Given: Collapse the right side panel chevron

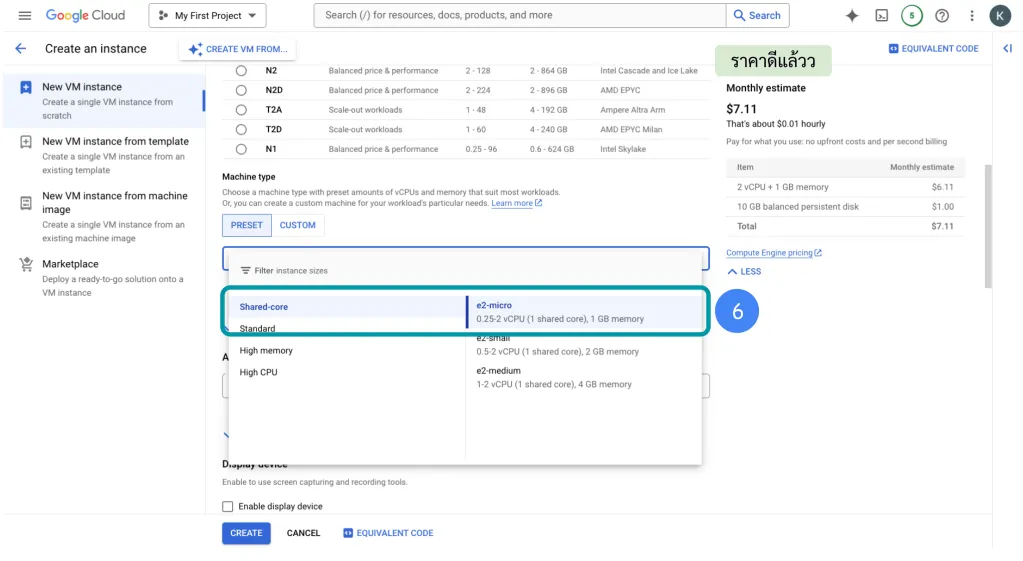Looking at the screenshot, I should click(x=1007, y=49).
